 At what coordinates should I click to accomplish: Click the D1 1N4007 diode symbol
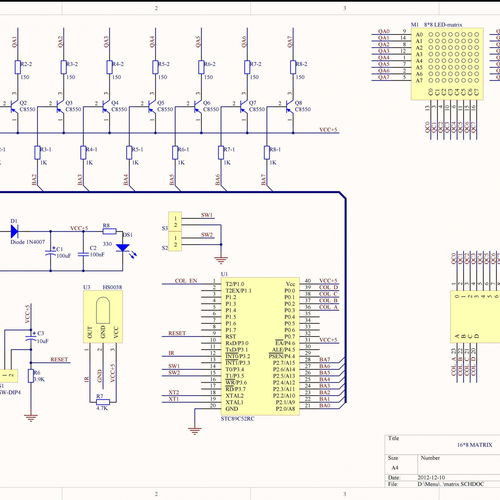coord(14,231)
